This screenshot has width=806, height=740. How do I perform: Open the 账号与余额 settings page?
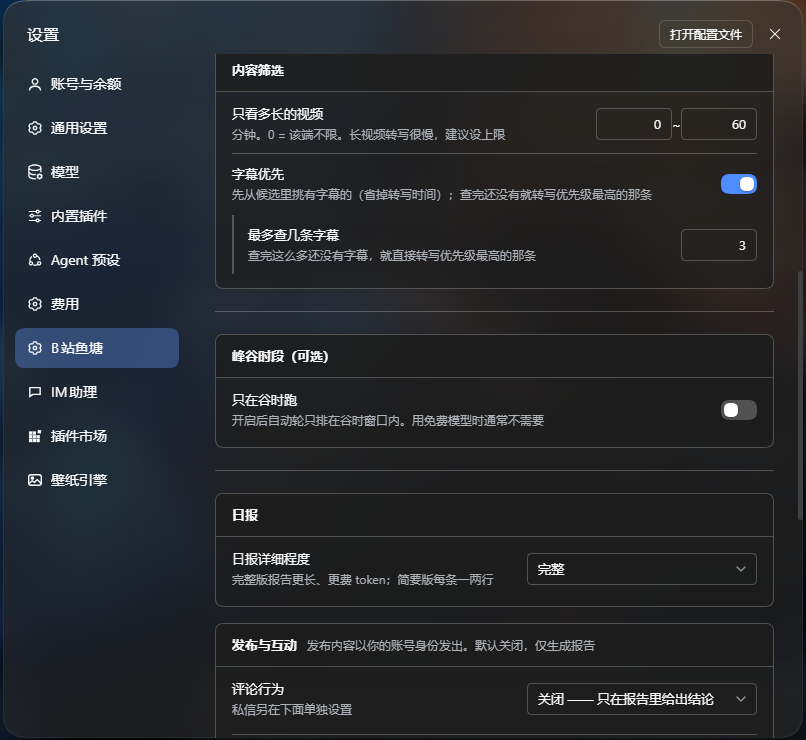97,84
